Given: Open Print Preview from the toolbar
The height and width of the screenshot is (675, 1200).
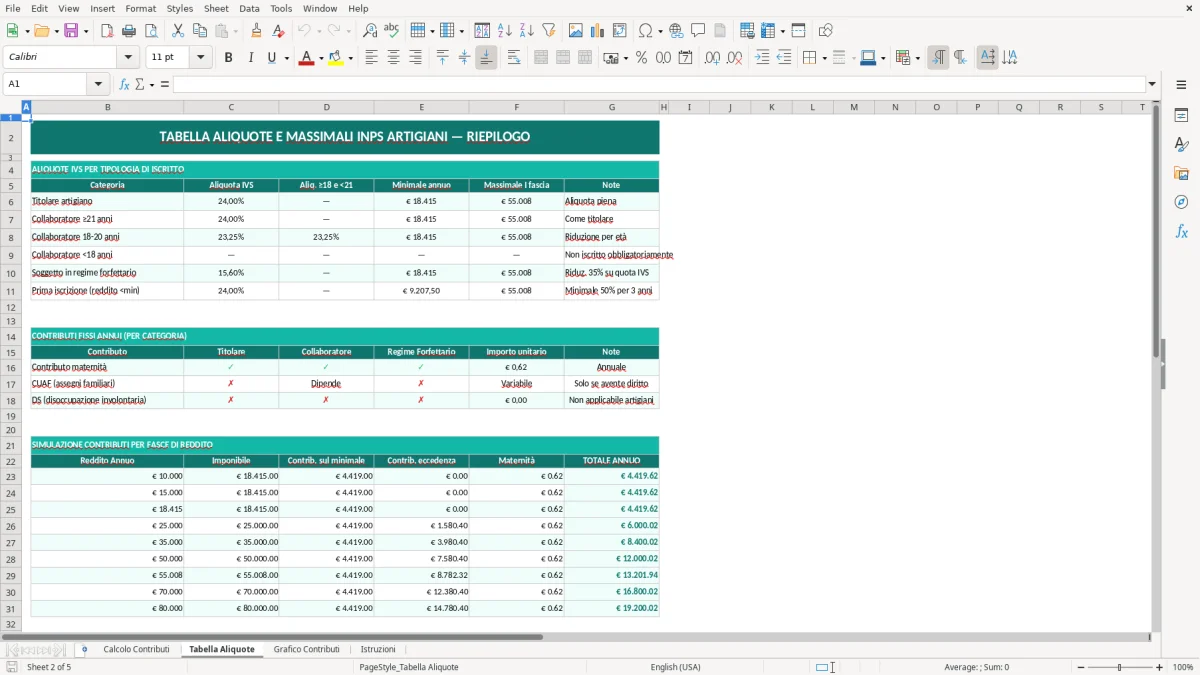Looking at the screenshot, I should click(150, 31).
